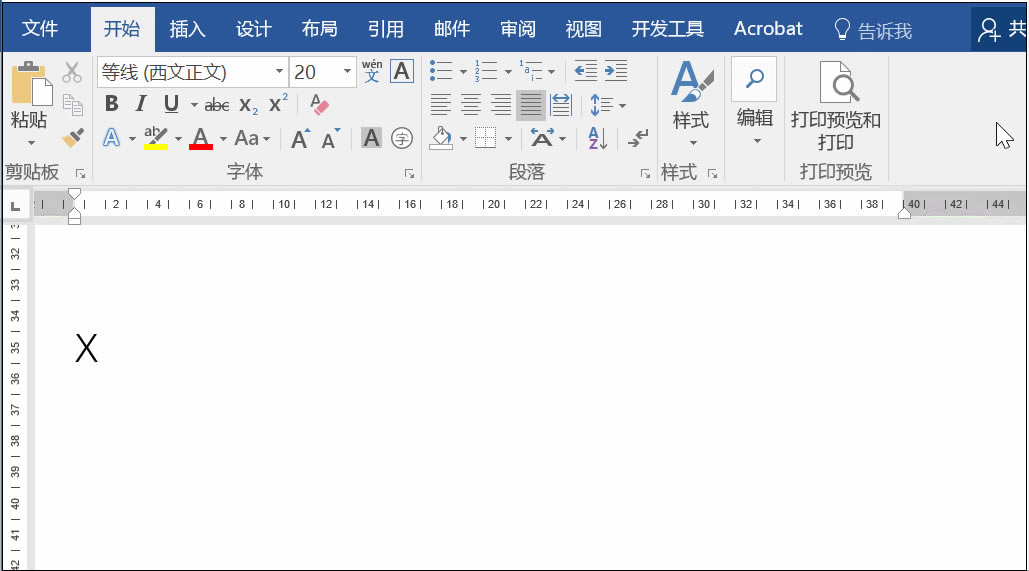This screenshot has width=1029, height=571.
Task: Toggle superscript formatting
Action: [x=278, y=103]
